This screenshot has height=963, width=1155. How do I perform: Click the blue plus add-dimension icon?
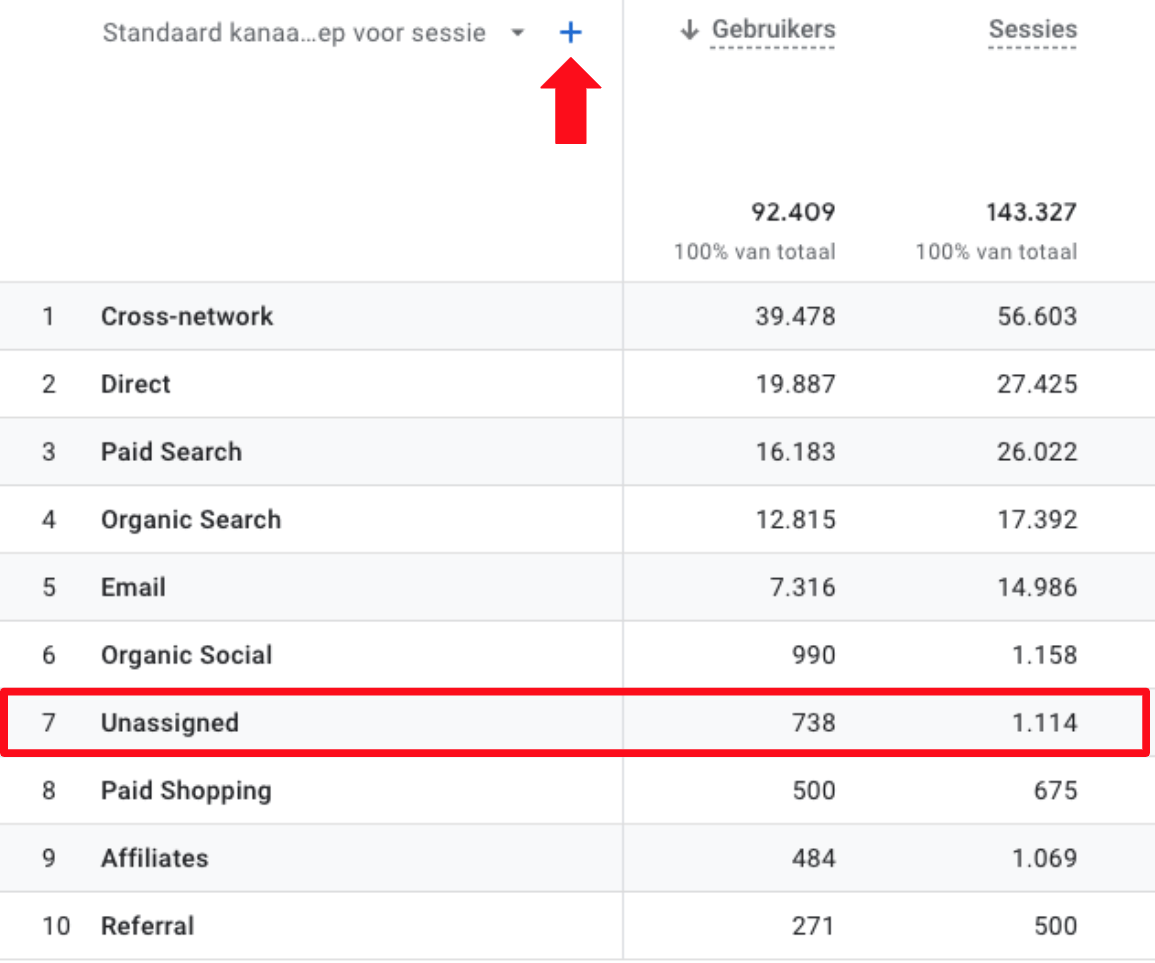[x=570, y=33]
